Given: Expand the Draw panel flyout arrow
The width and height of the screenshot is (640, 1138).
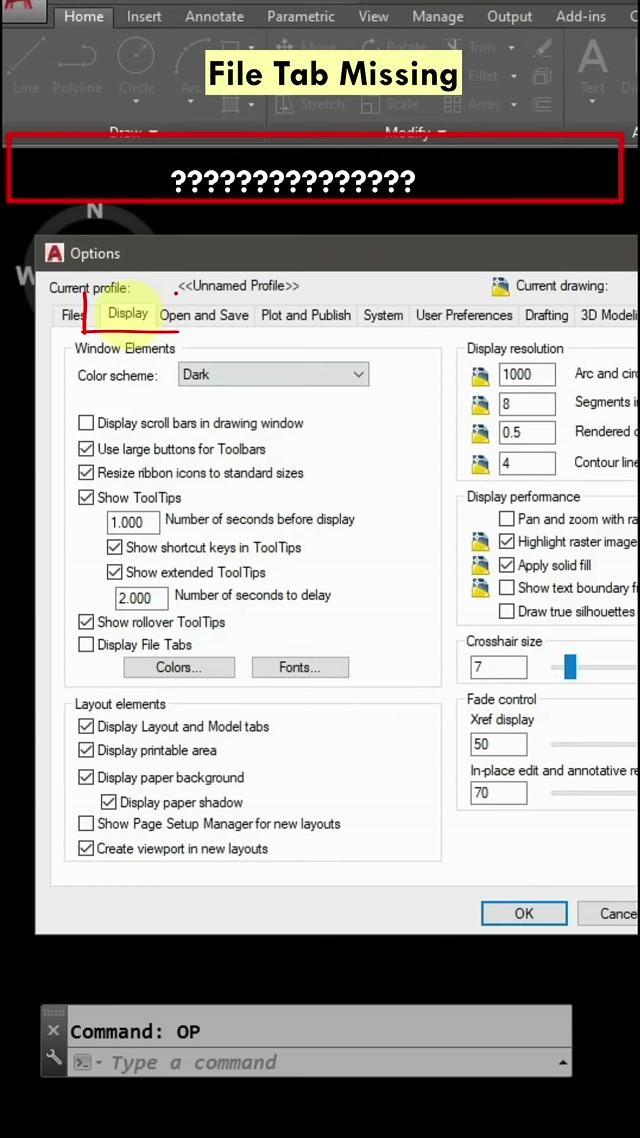Looking at the screenshot, I should tap(153, 132).
